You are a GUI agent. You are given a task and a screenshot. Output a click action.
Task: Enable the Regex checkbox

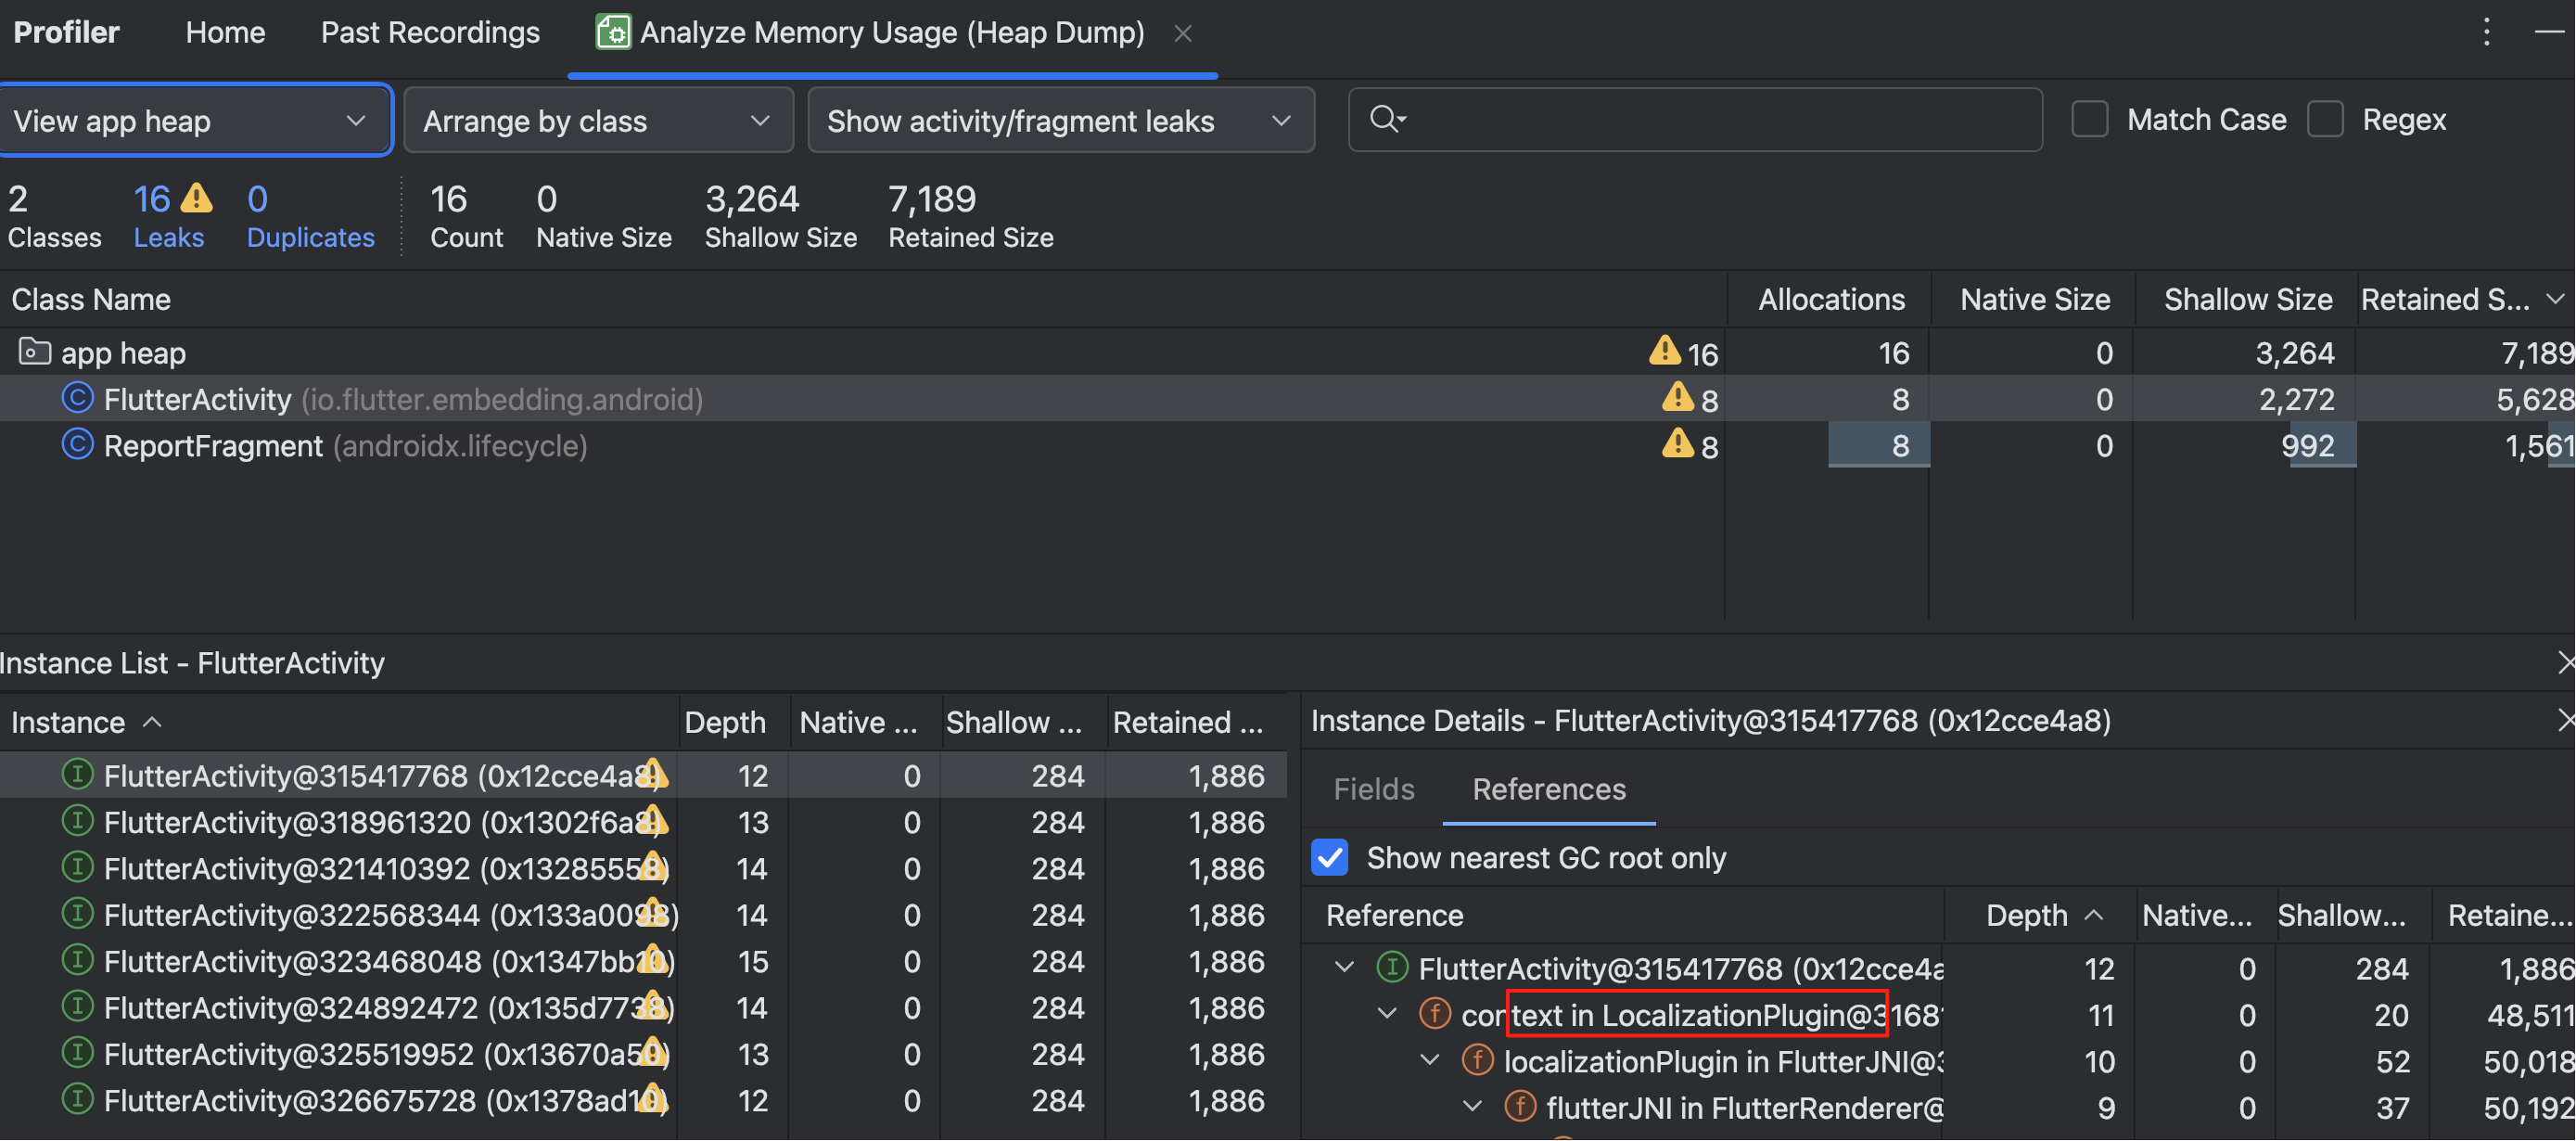2325,120
